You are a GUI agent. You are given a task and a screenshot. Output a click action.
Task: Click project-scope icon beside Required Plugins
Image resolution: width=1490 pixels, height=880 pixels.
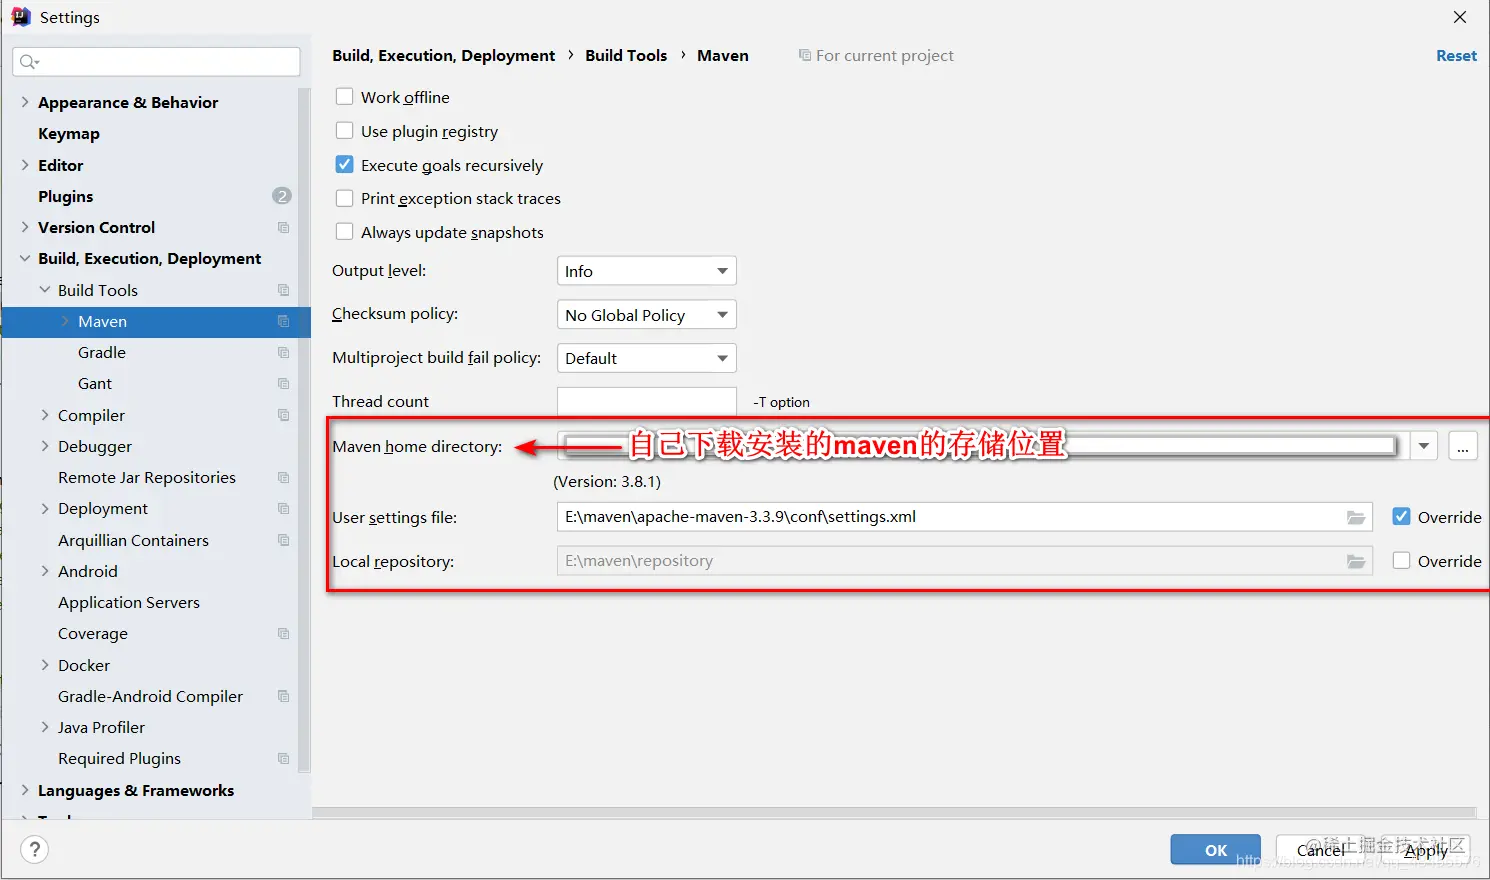tap(283, 759)
